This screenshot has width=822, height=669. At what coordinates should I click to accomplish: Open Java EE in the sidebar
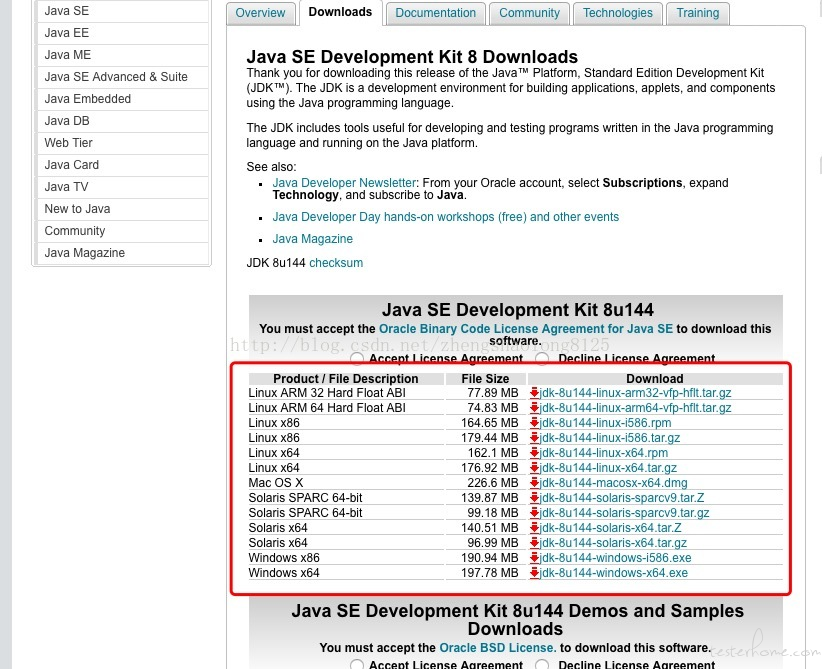(123, 33)
